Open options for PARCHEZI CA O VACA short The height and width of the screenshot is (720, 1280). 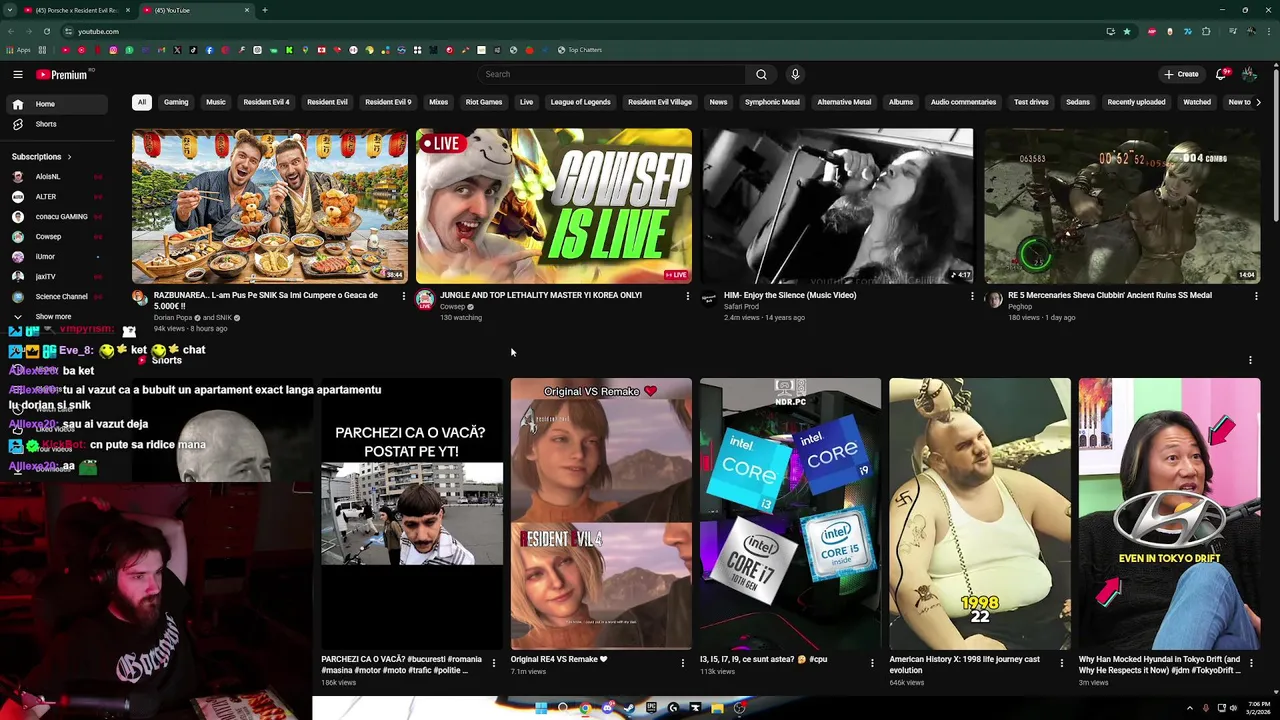coord(493,662)
